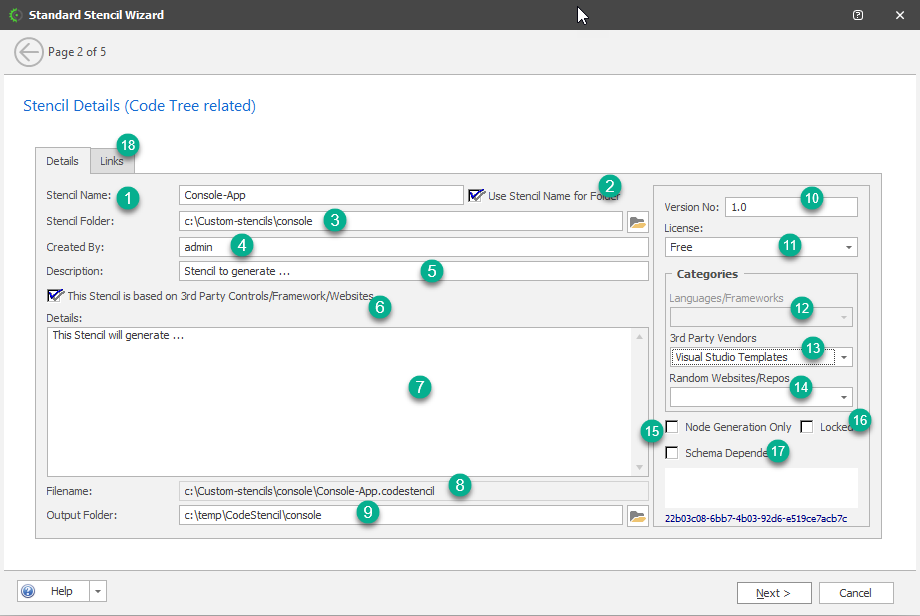Open the help question mark in title bar
The image size is (920, 616).
(858, 15)
